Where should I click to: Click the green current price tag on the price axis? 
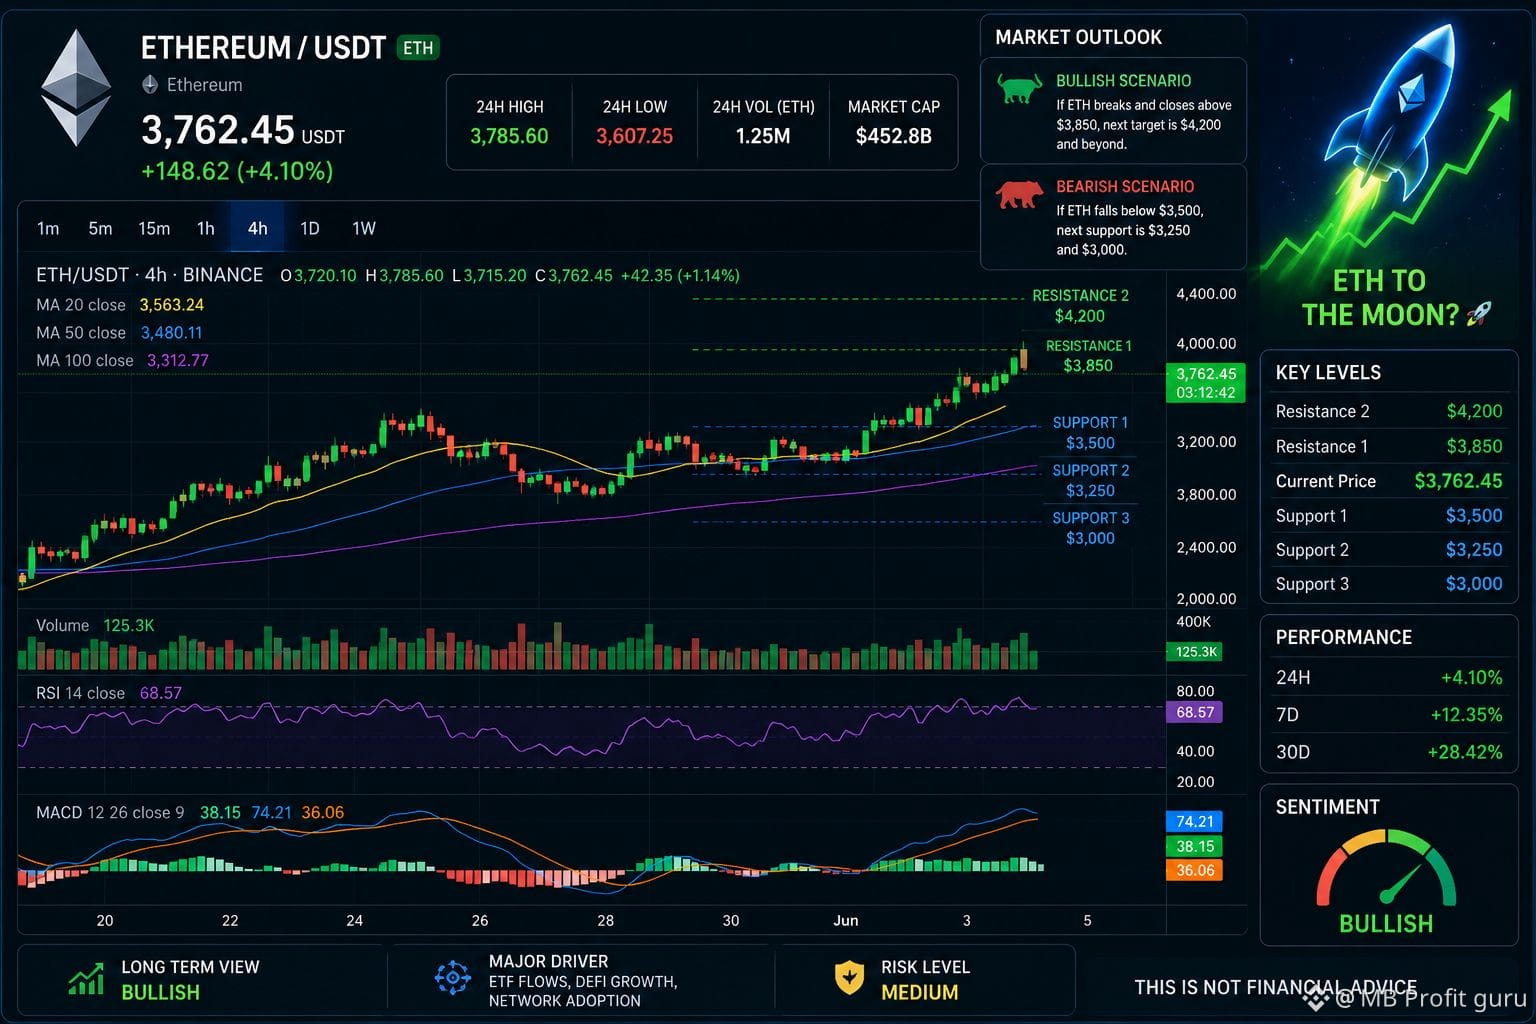(1206, 383)
